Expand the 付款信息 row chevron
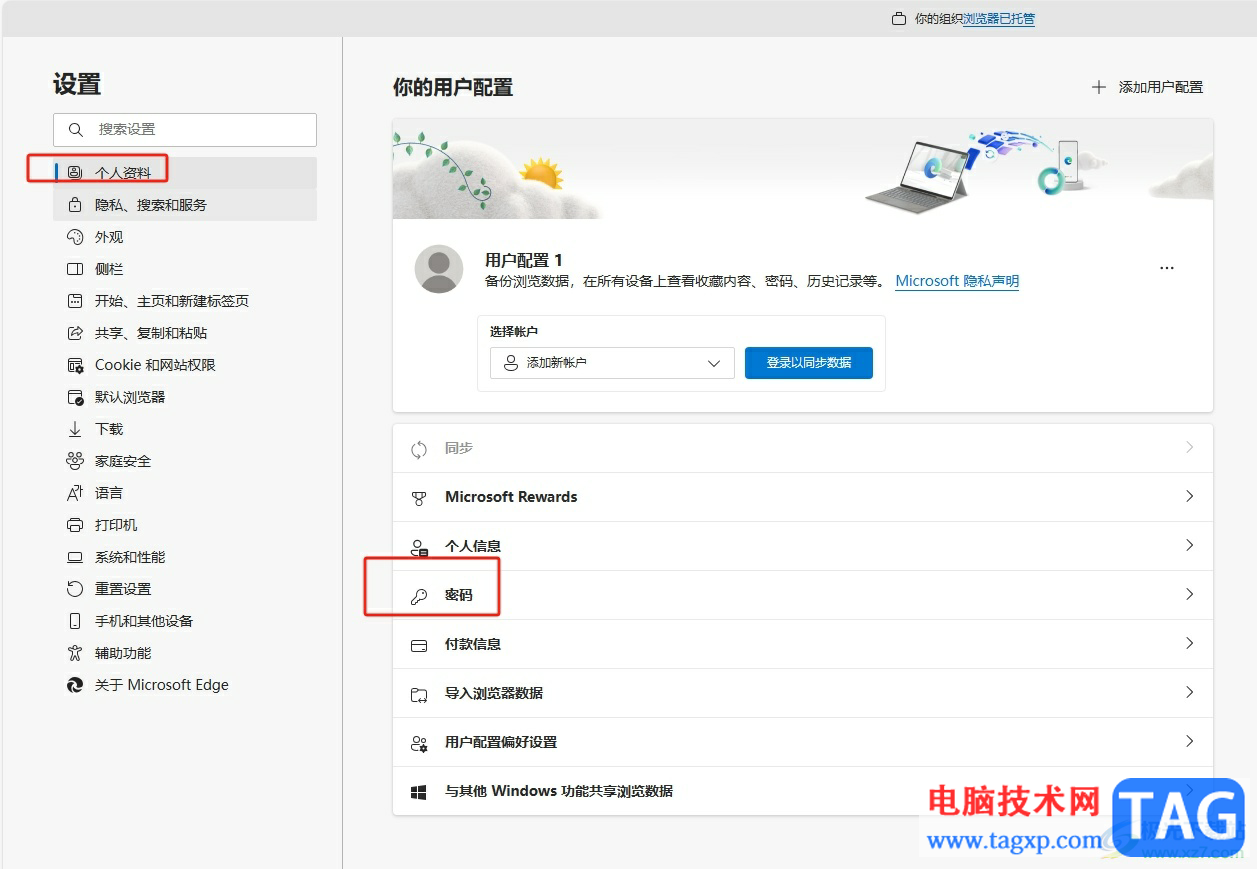Screen dimensions: 1257x869 1189,644
